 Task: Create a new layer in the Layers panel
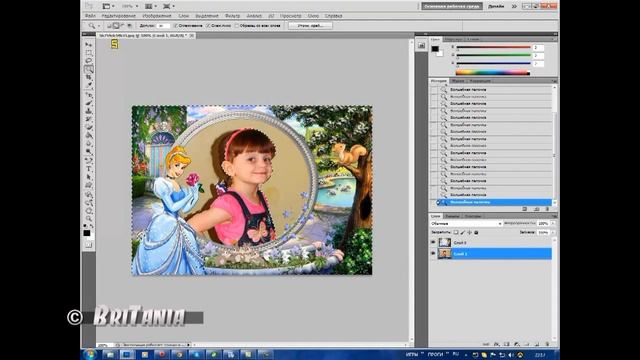[536, 344]
